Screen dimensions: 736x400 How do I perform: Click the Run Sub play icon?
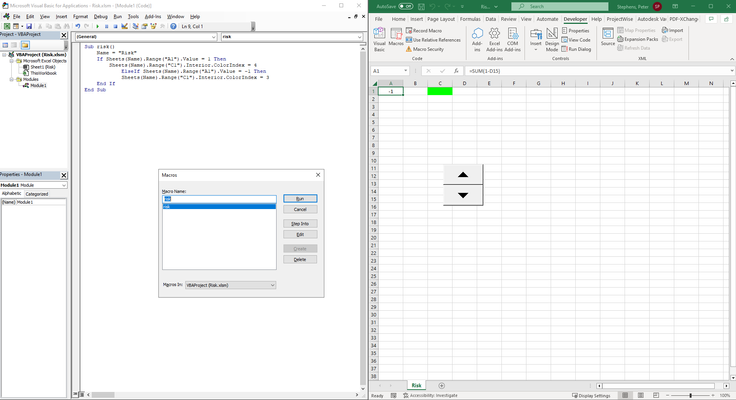pos(98,26)
